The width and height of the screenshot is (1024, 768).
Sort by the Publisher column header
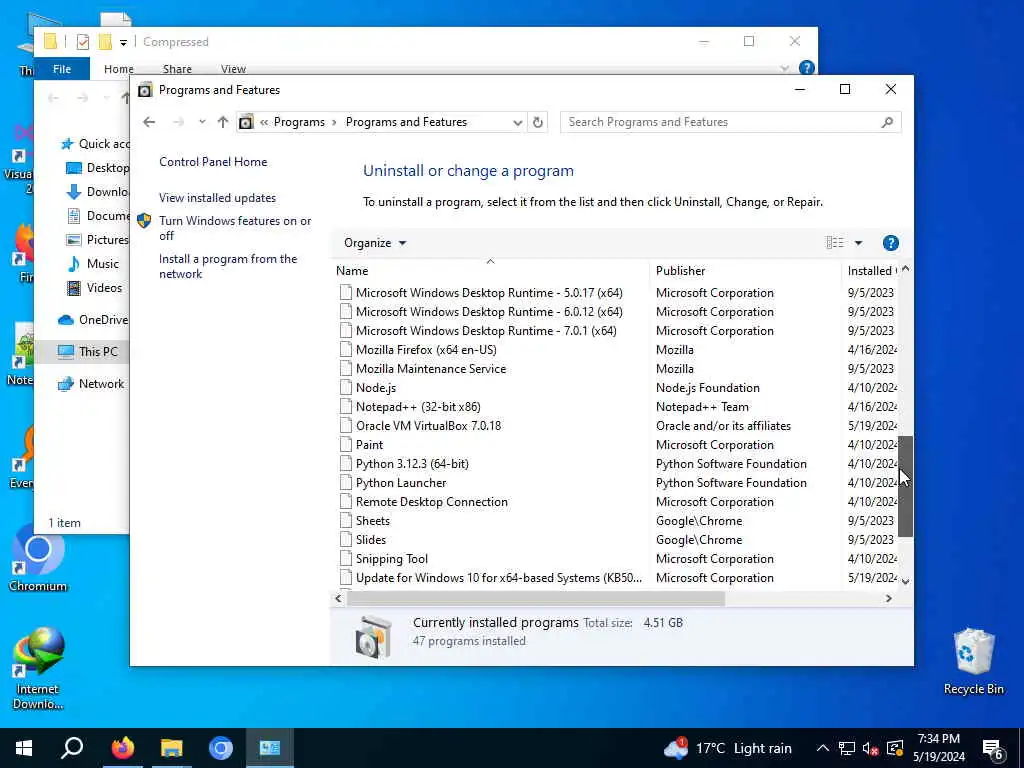[745, 270]
